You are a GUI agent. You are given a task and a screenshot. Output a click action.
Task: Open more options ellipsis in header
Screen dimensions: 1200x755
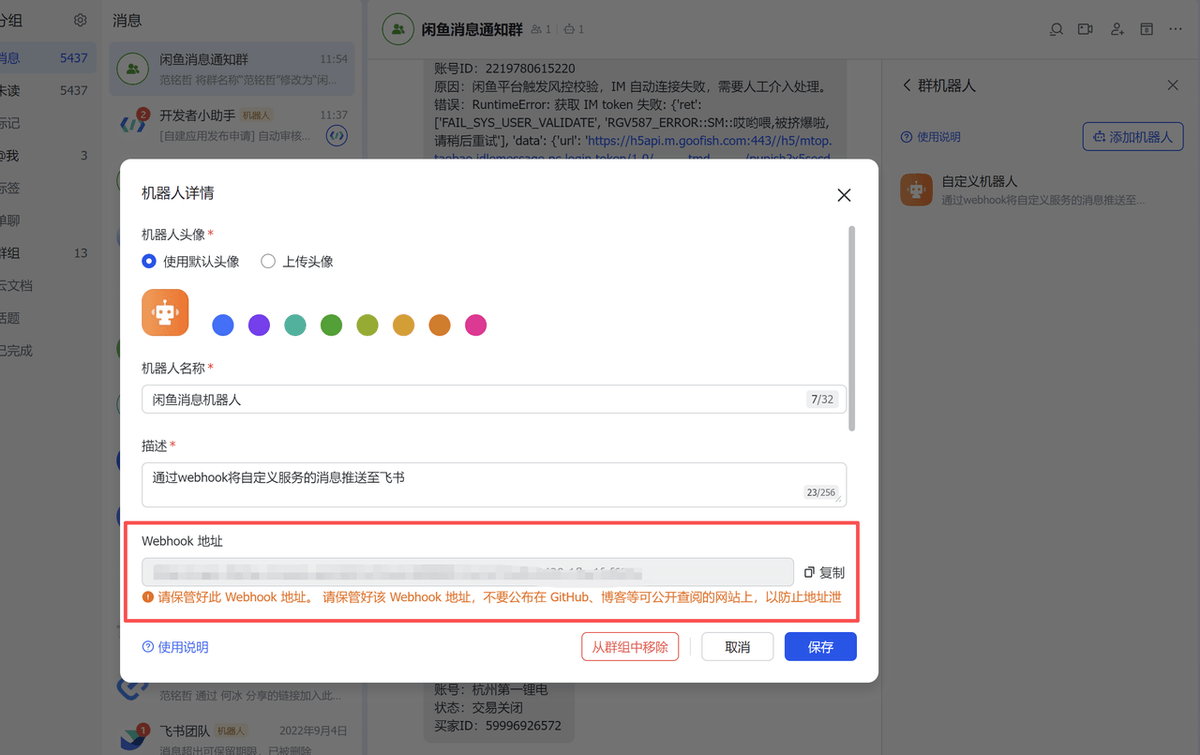click(1176, 29)
